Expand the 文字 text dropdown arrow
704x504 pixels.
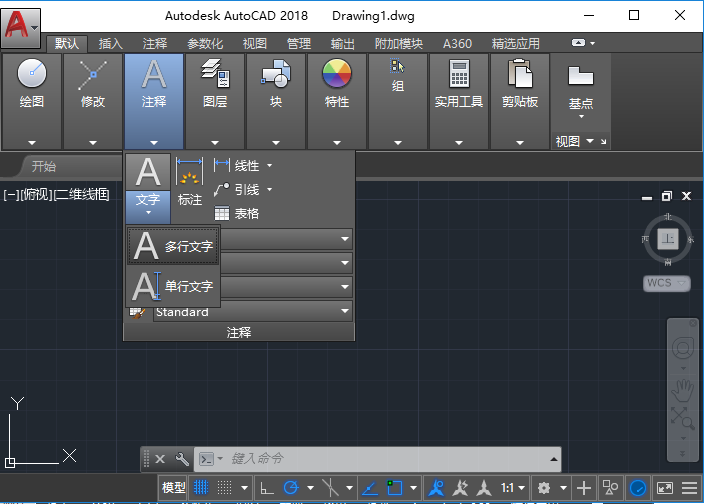coord(148,213)
